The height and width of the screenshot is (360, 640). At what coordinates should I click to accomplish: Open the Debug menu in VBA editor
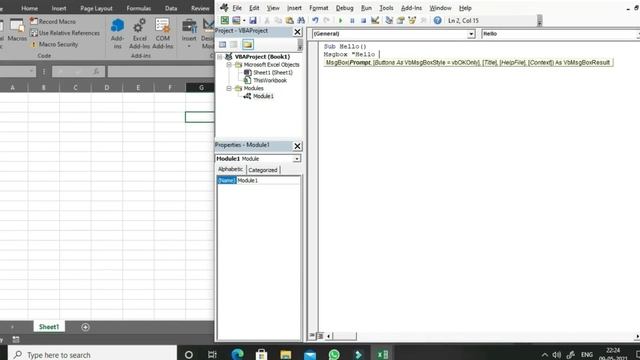[344, 8]
